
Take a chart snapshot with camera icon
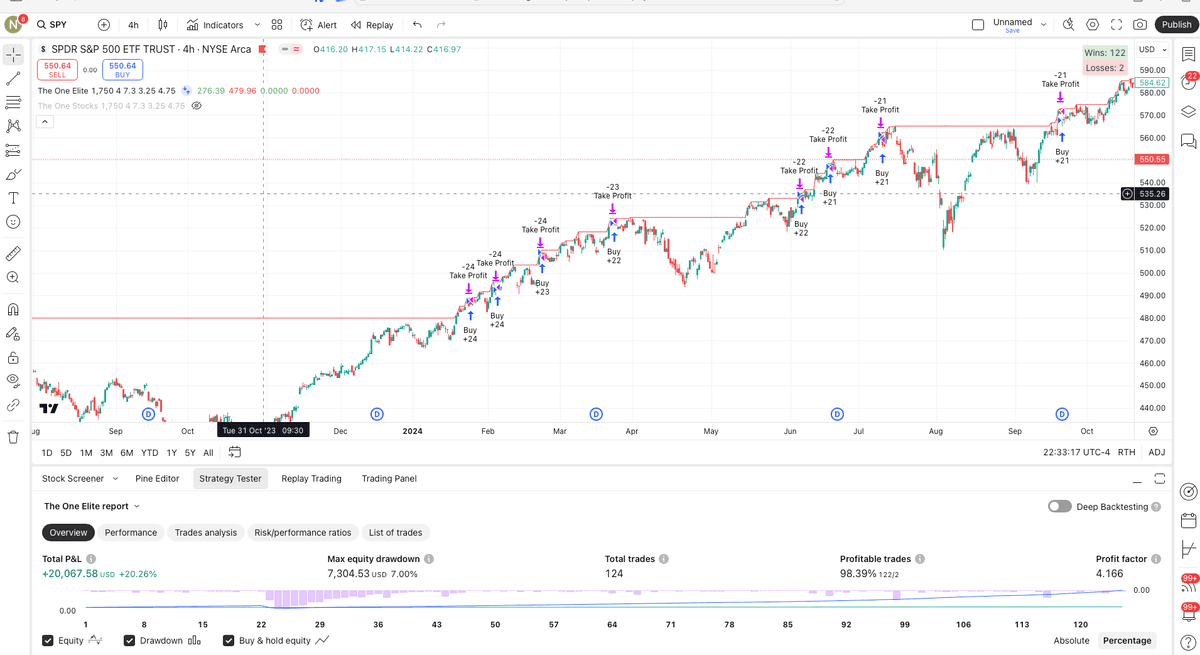click(x=1140, y=25)
